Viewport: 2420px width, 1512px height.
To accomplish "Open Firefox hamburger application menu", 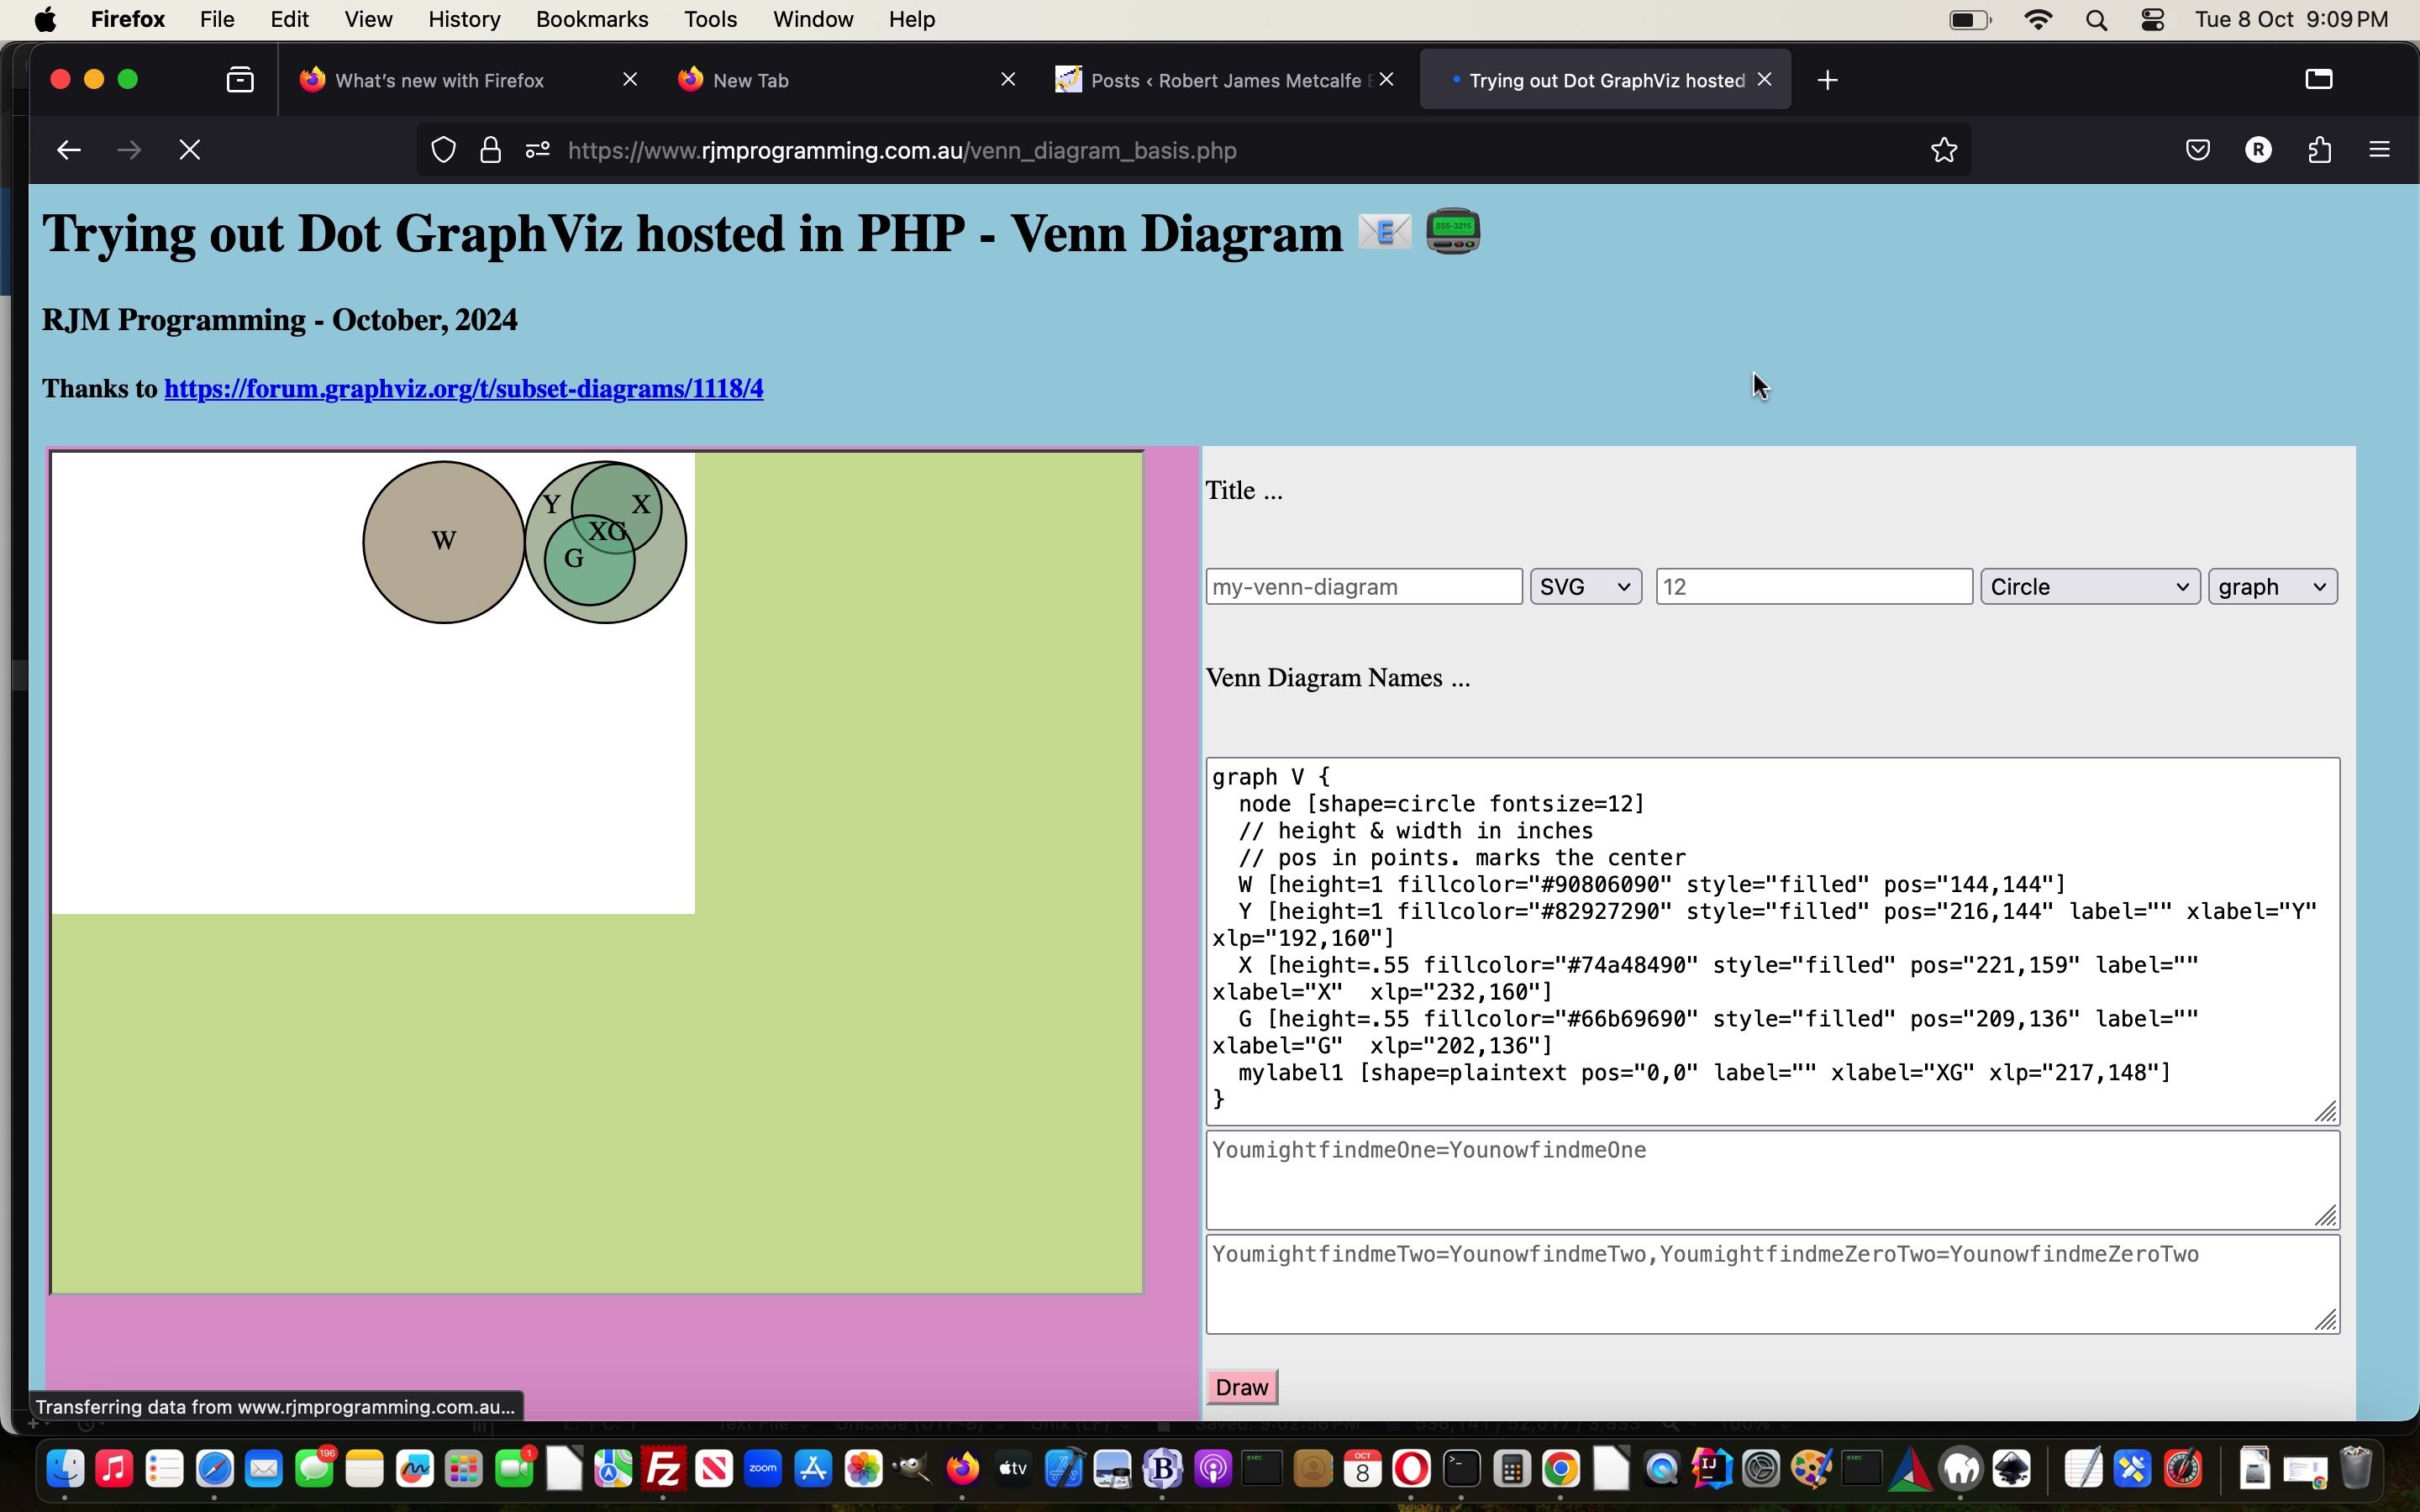I will tap(2379, 150).
